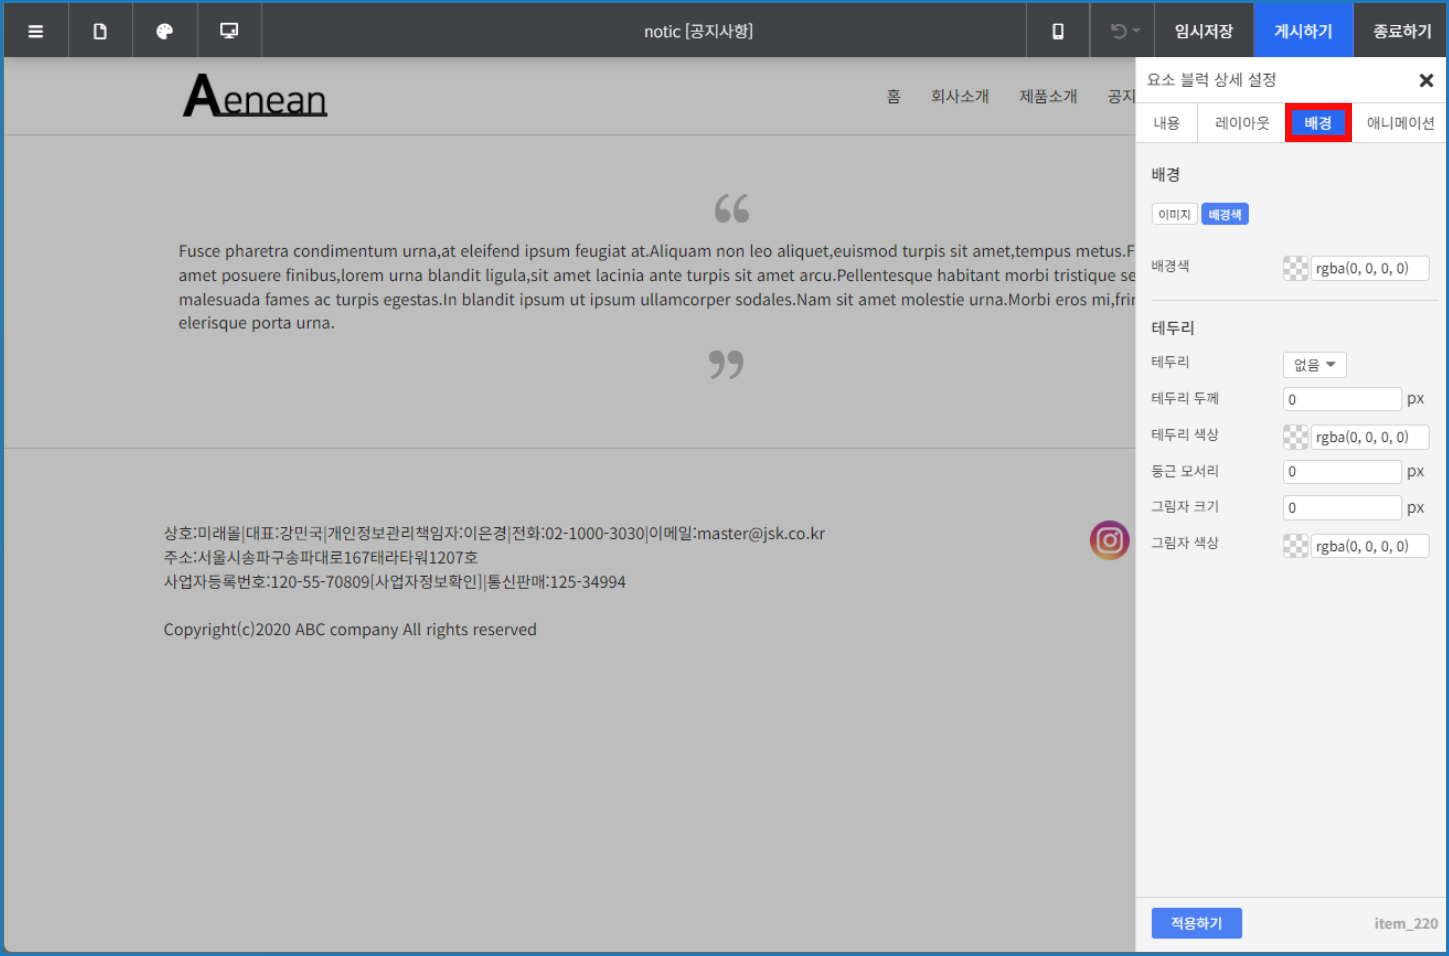Switch to the 내용 tab
This screenshot has width=1449, height=956.
tap(1166, 123)
